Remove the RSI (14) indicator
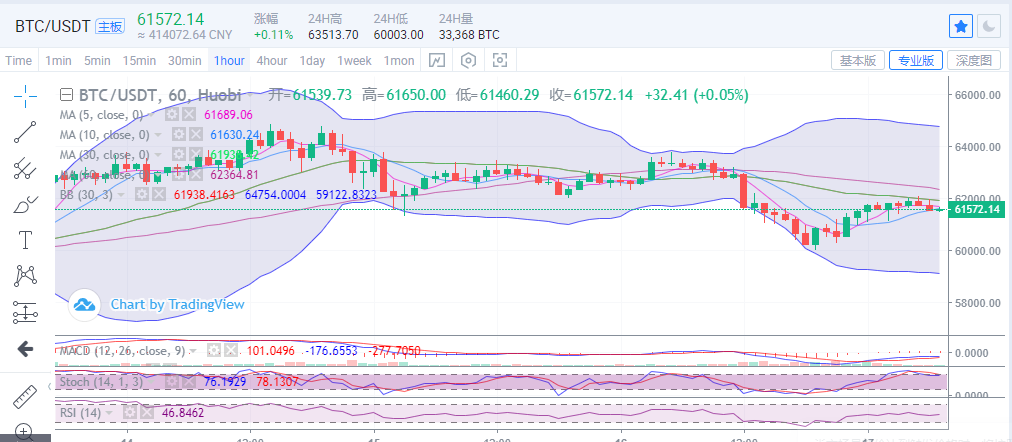The image size is (1012, 442). point(146,412)
